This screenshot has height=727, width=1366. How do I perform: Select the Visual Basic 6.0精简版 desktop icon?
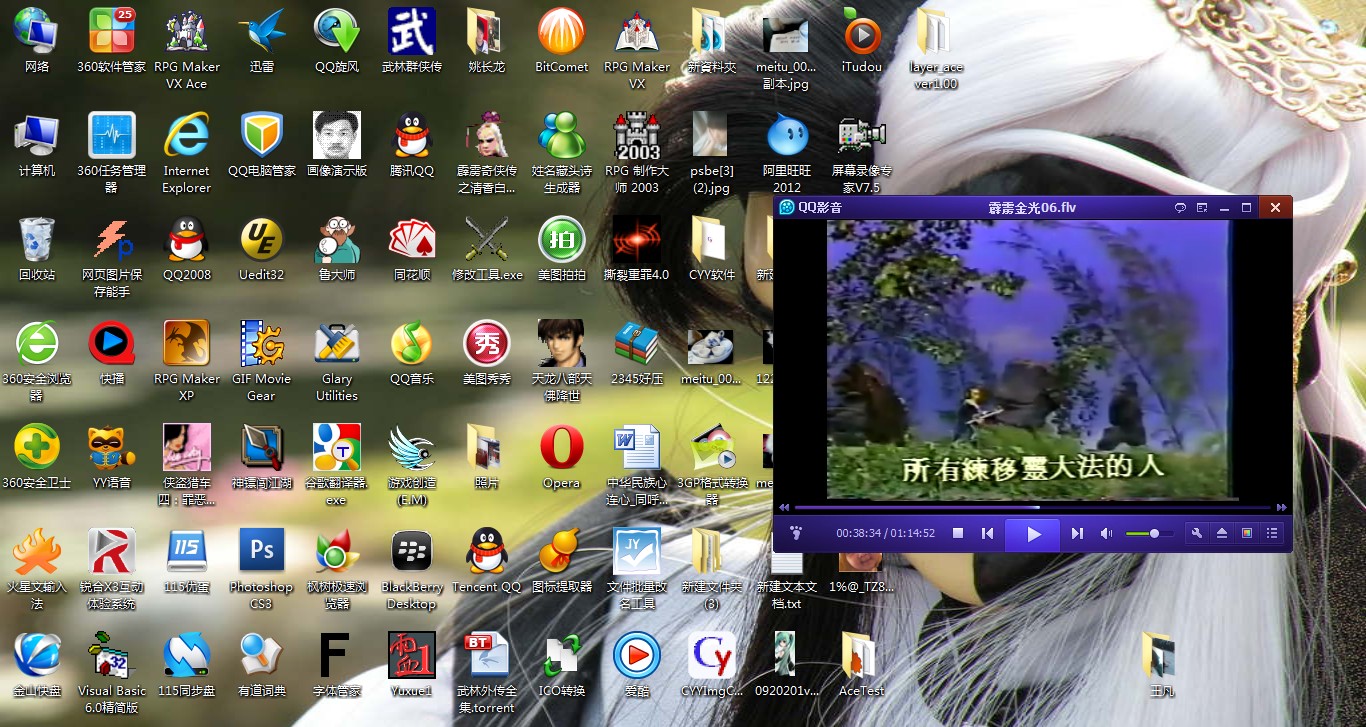(111, 672)
